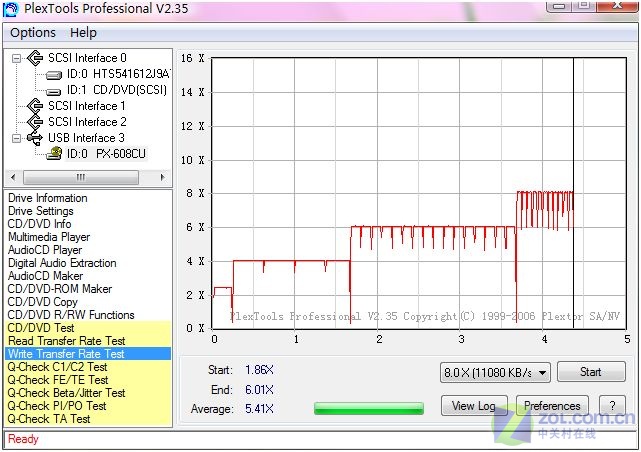Image resolution: width=641 pixels, height=452 pixels.
Task: Click the question mark help button
Action: (x=612, y=406)
